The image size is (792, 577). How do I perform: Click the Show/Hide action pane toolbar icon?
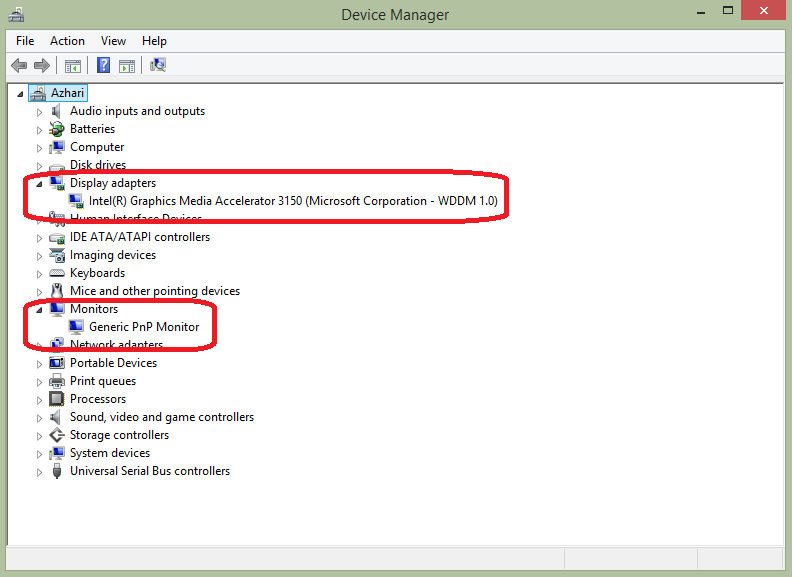pos(127,66)
